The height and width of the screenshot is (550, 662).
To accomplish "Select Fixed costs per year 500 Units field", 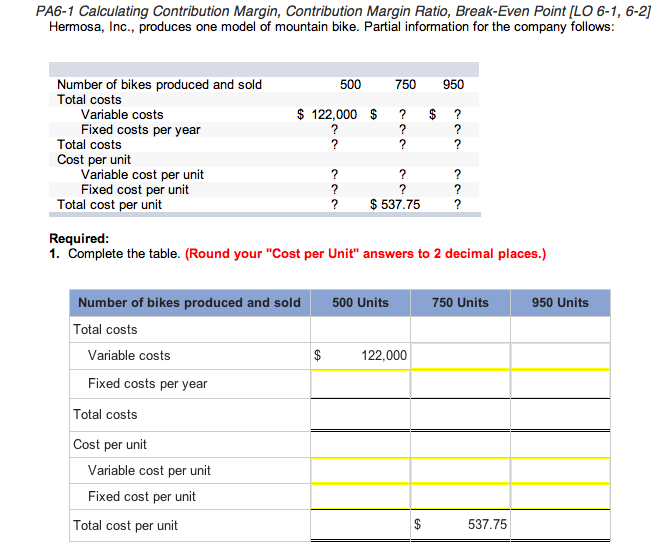I will [x=361, y=384].
